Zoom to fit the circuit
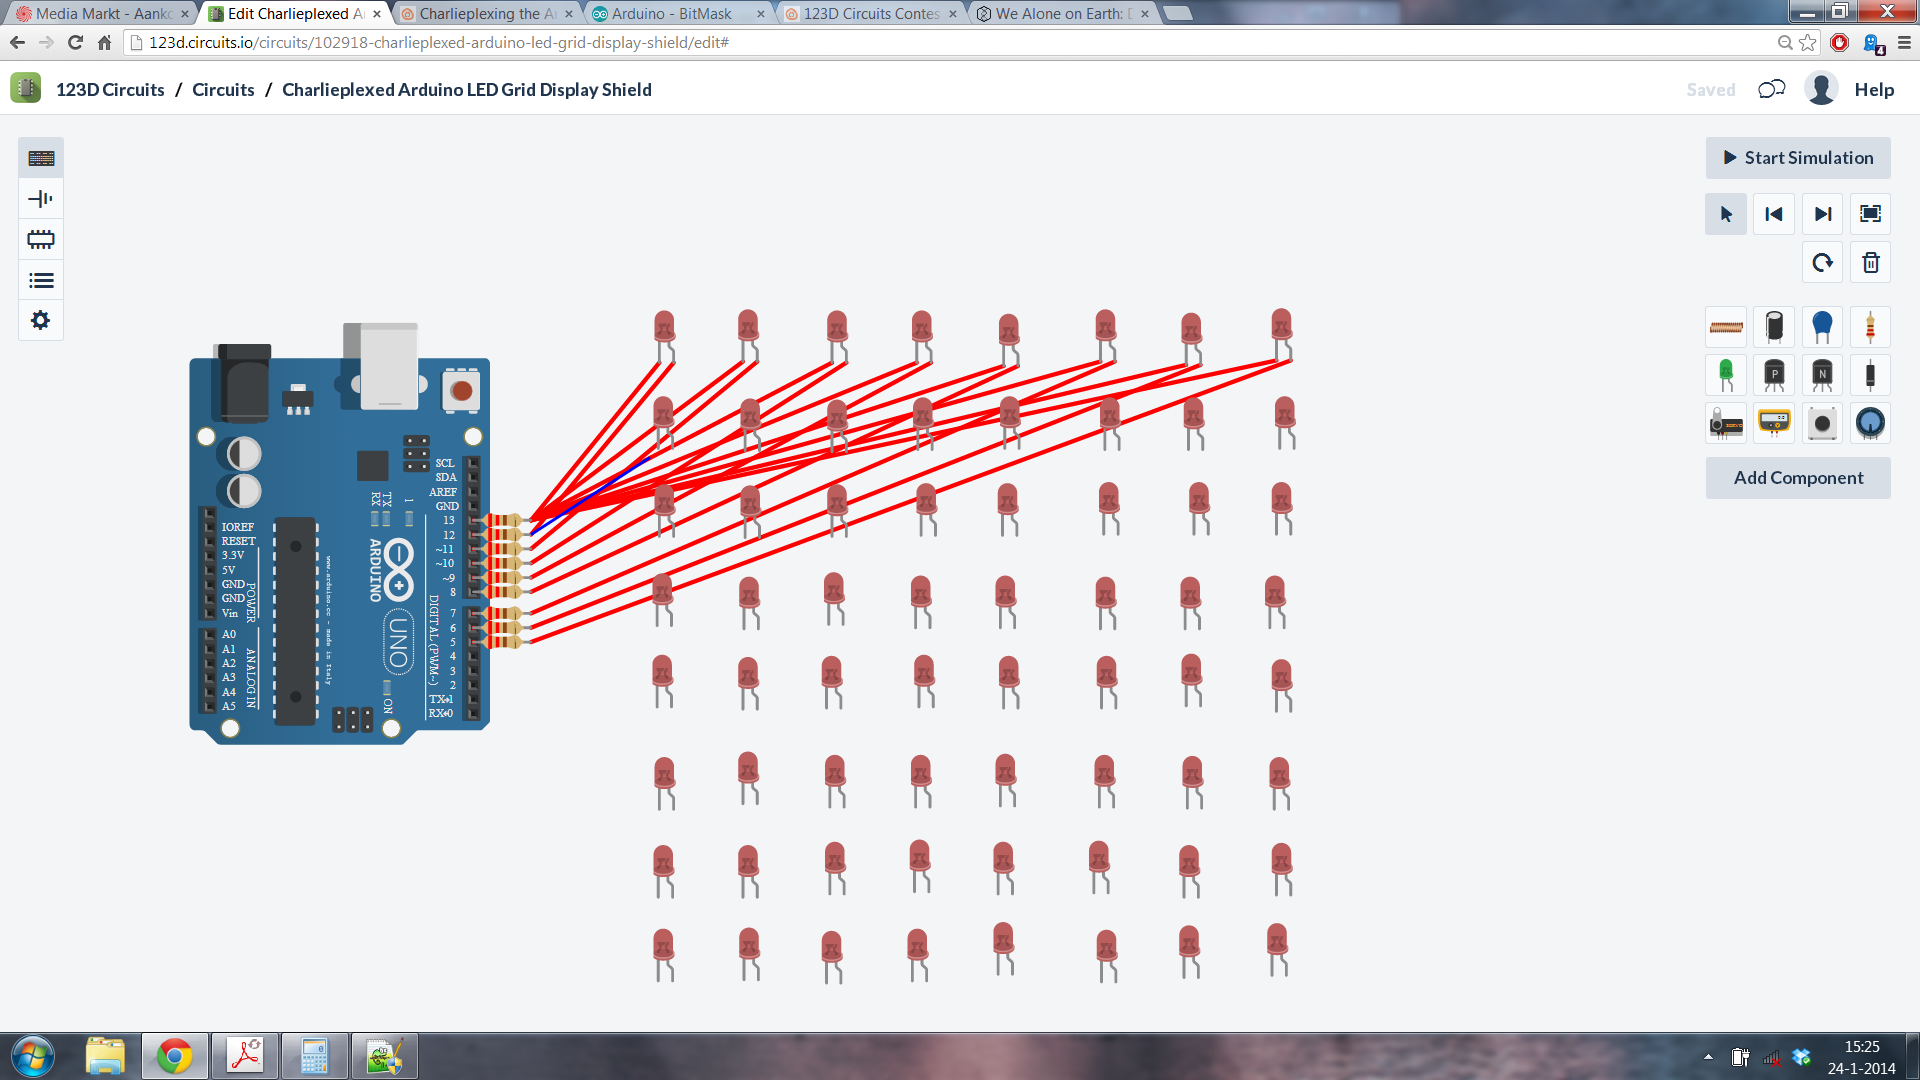The height and width of the screenshot is (1080, 1920). [x=1869, y=213]
